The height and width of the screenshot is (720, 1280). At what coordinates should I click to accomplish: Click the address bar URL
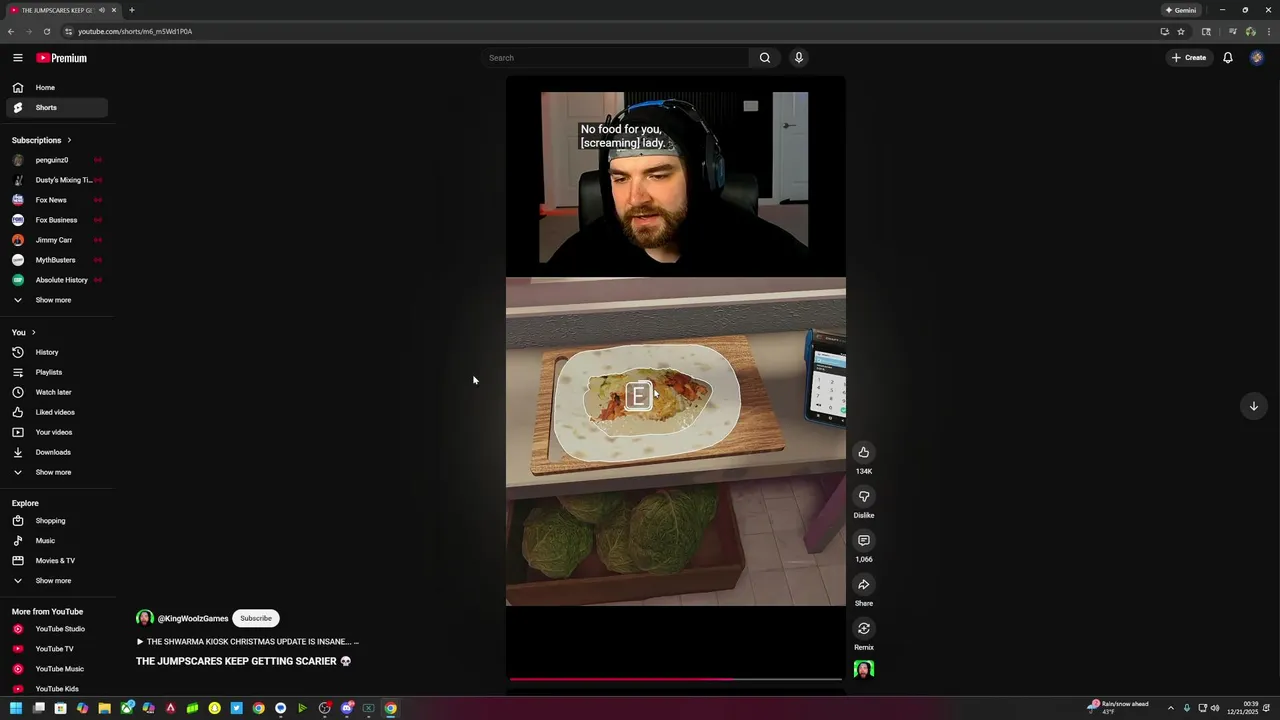[x=135, y=31]
